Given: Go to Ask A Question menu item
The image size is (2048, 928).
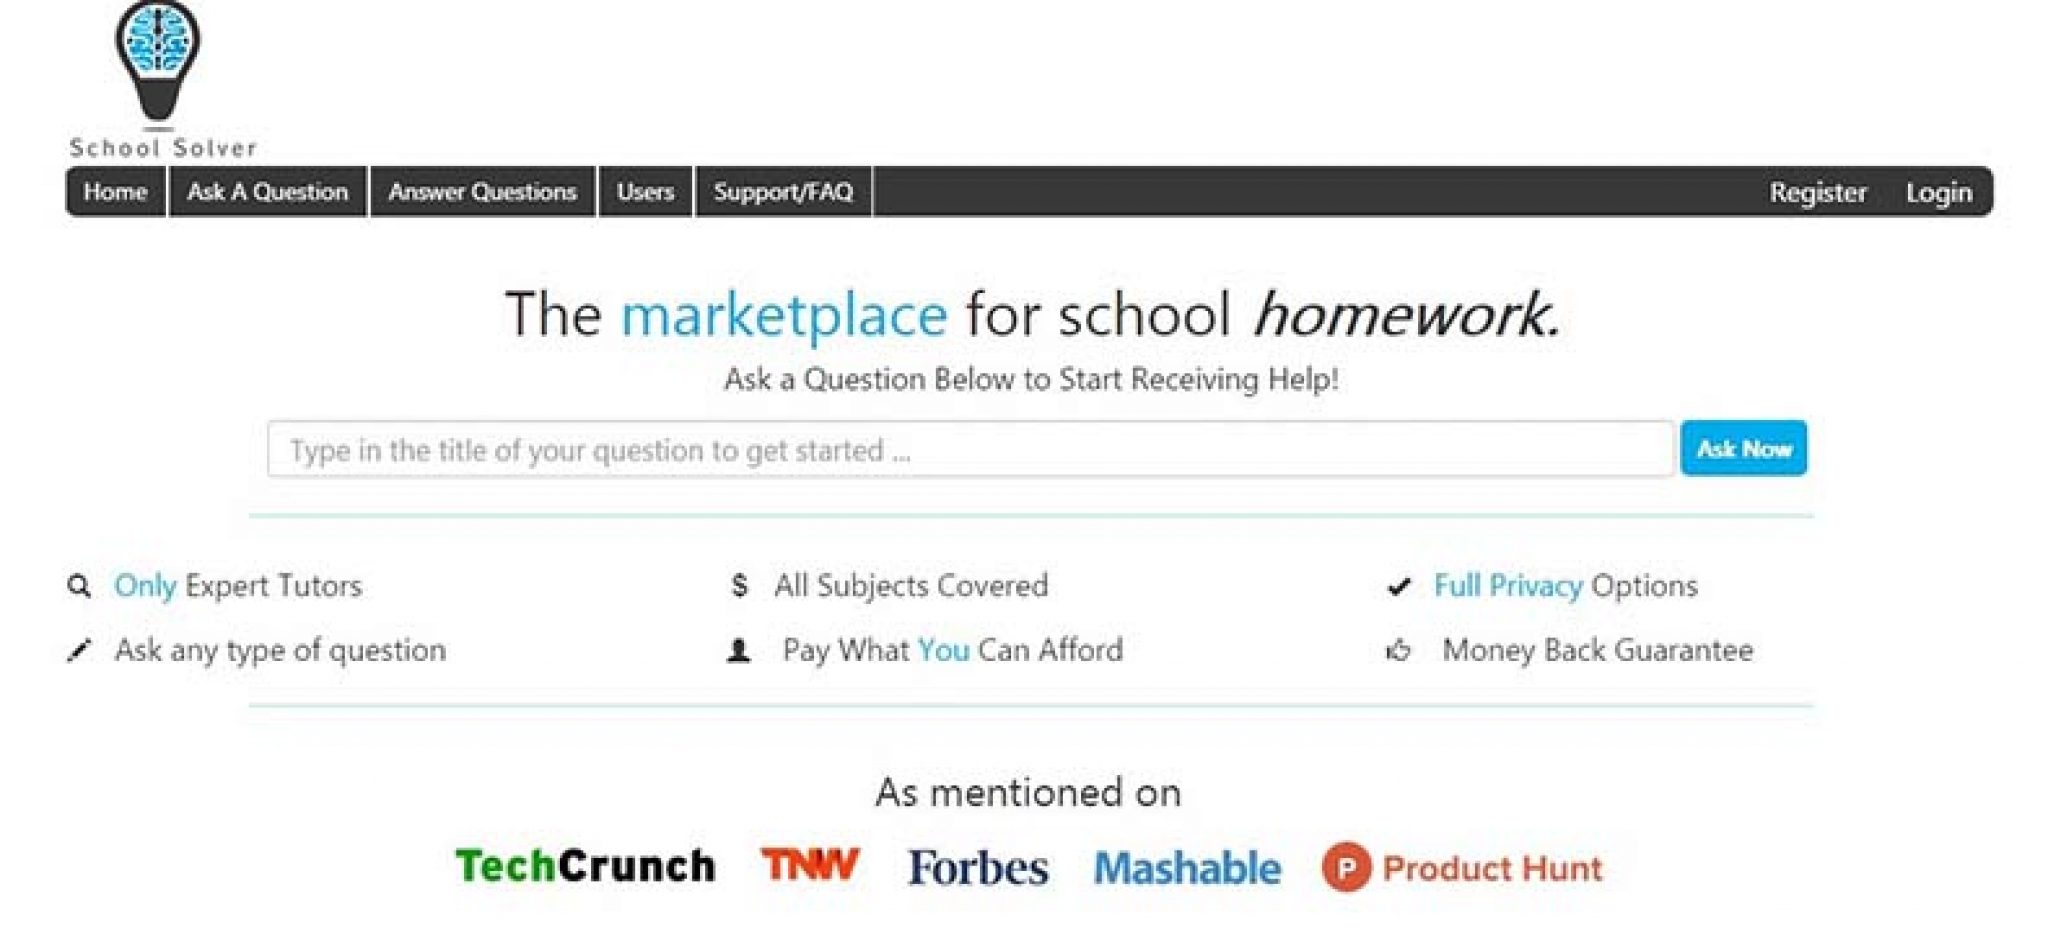Looking at the screenshot, I should tap(268, 191).
